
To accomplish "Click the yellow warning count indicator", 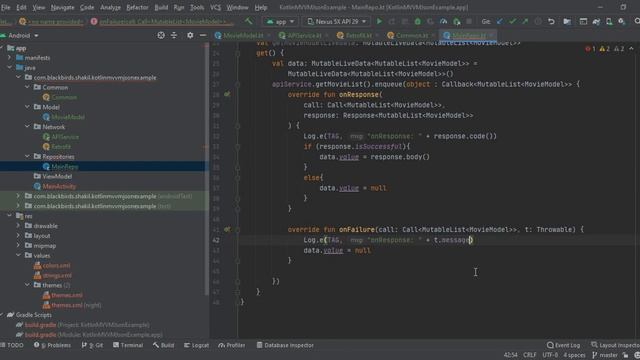I will coord(604,49).
